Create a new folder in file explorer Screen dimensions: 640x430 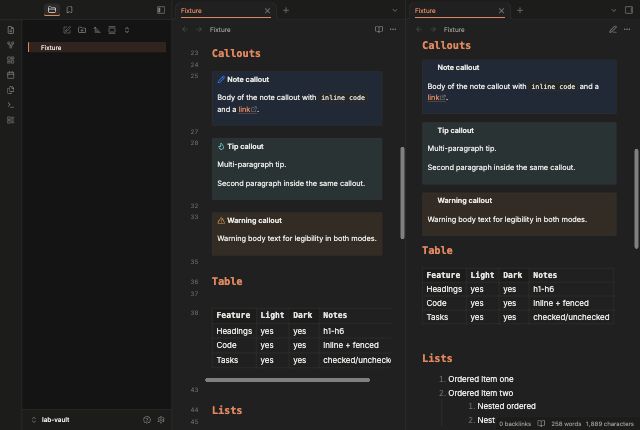pyautogui.click(x=82, y=30)
